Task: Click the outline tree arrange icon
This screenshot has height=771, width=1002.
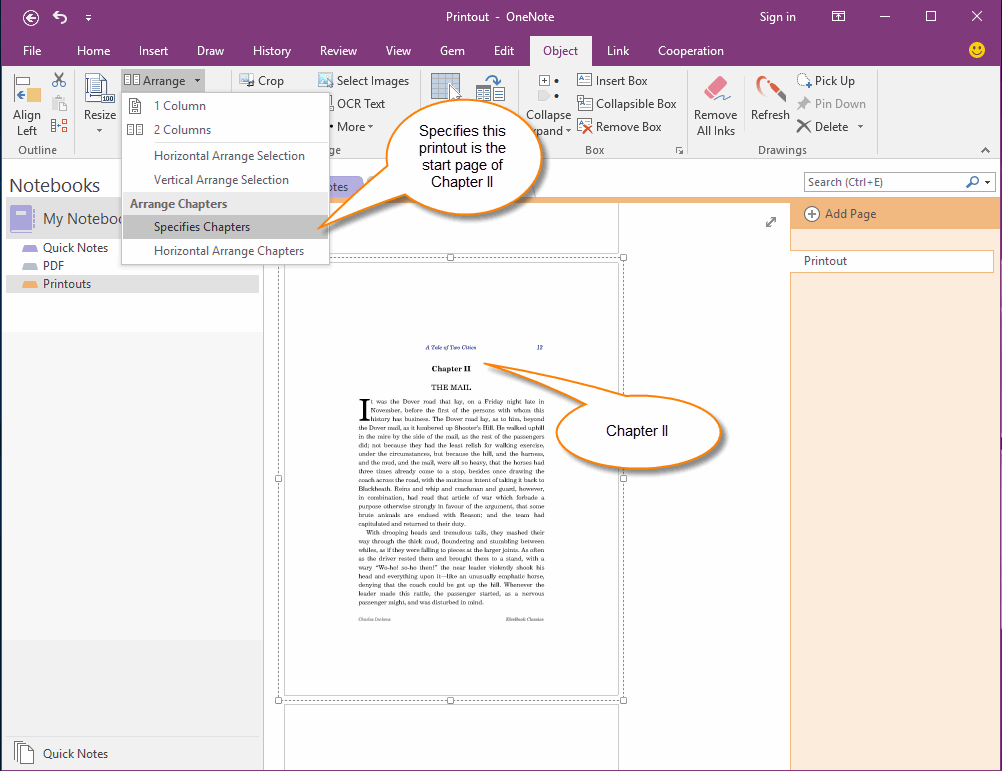Action: 59,126
